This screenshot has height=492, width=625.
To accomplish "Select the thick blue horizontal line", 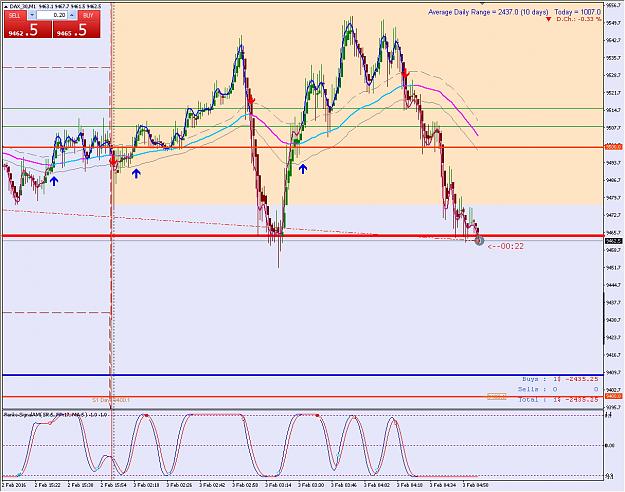I will pyautogui.click(x=303, y=375).
